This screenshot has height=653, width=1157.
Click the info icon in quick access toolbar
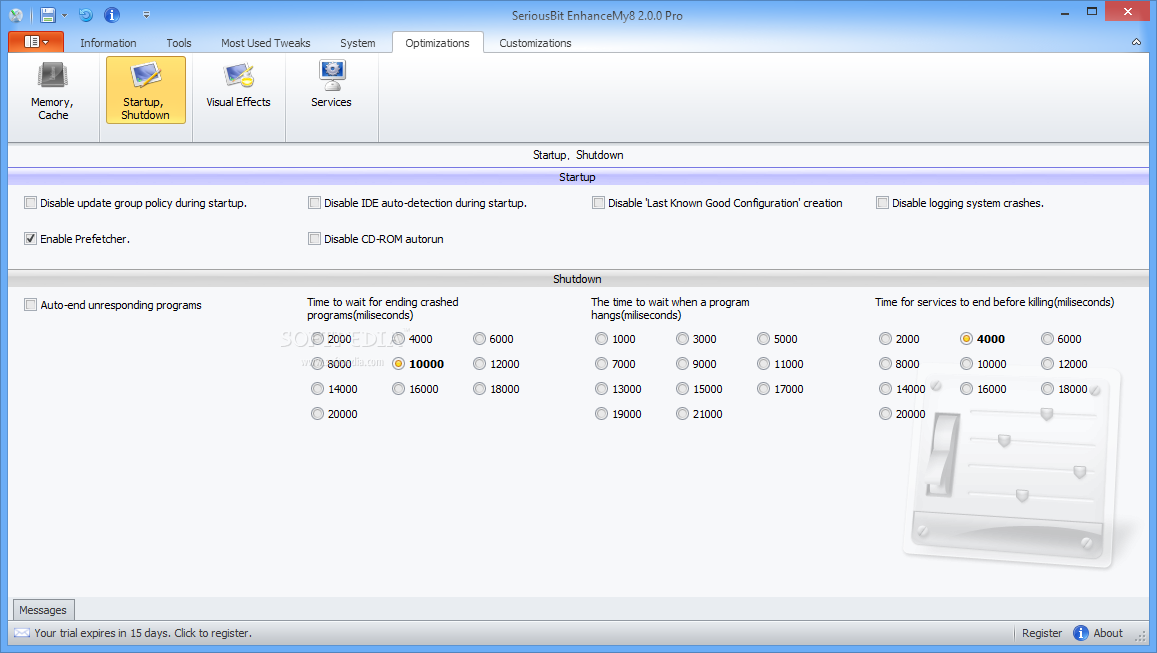point(111,15)
